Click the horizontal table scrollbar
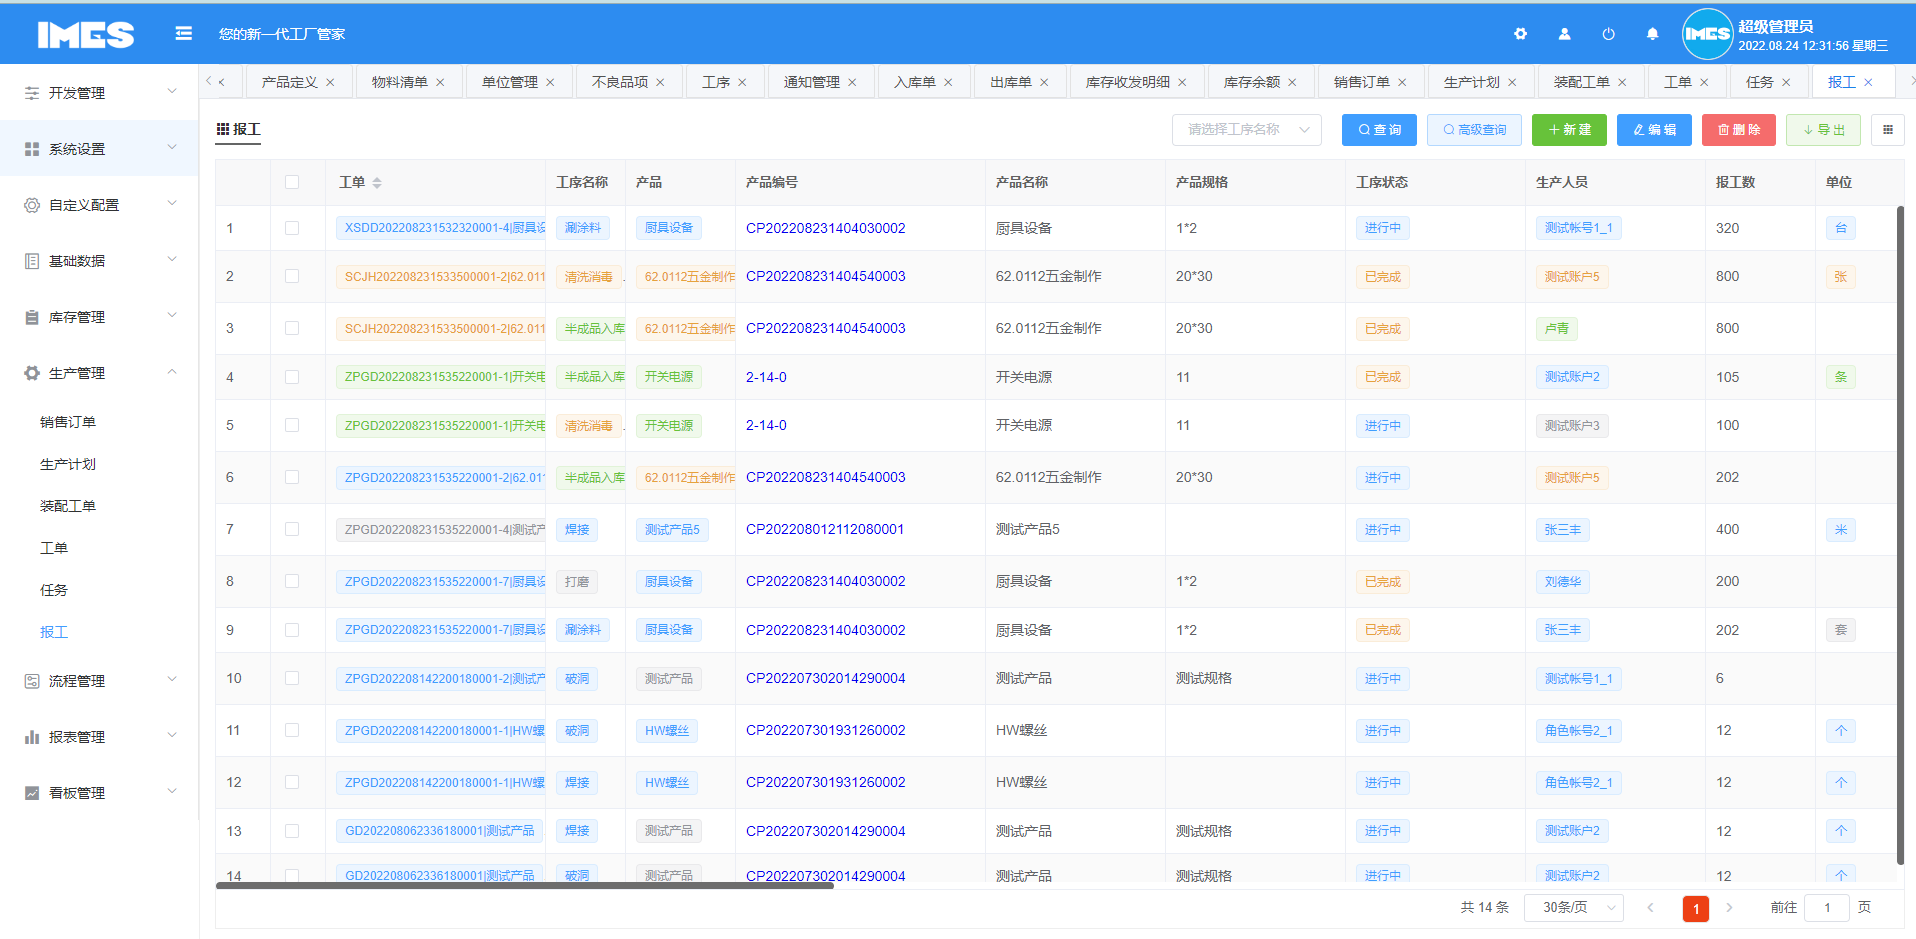The image size is (1916, 939). pos(525,885)
